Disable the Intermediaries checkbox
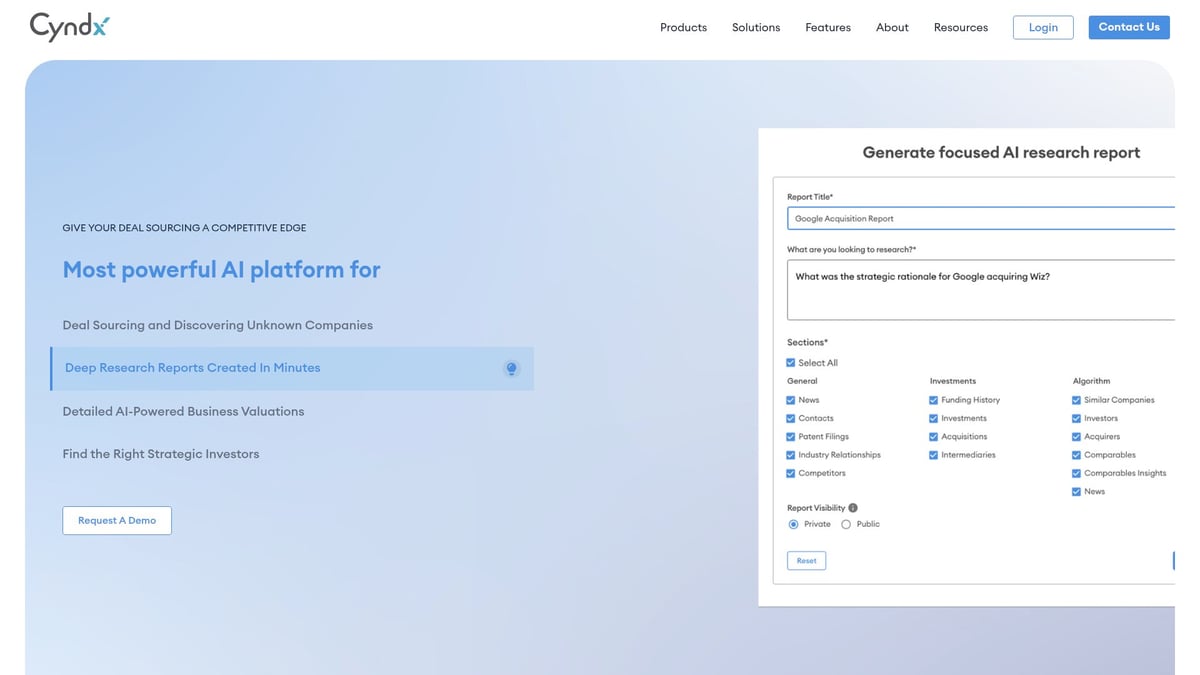 click(x=933, y=454)
